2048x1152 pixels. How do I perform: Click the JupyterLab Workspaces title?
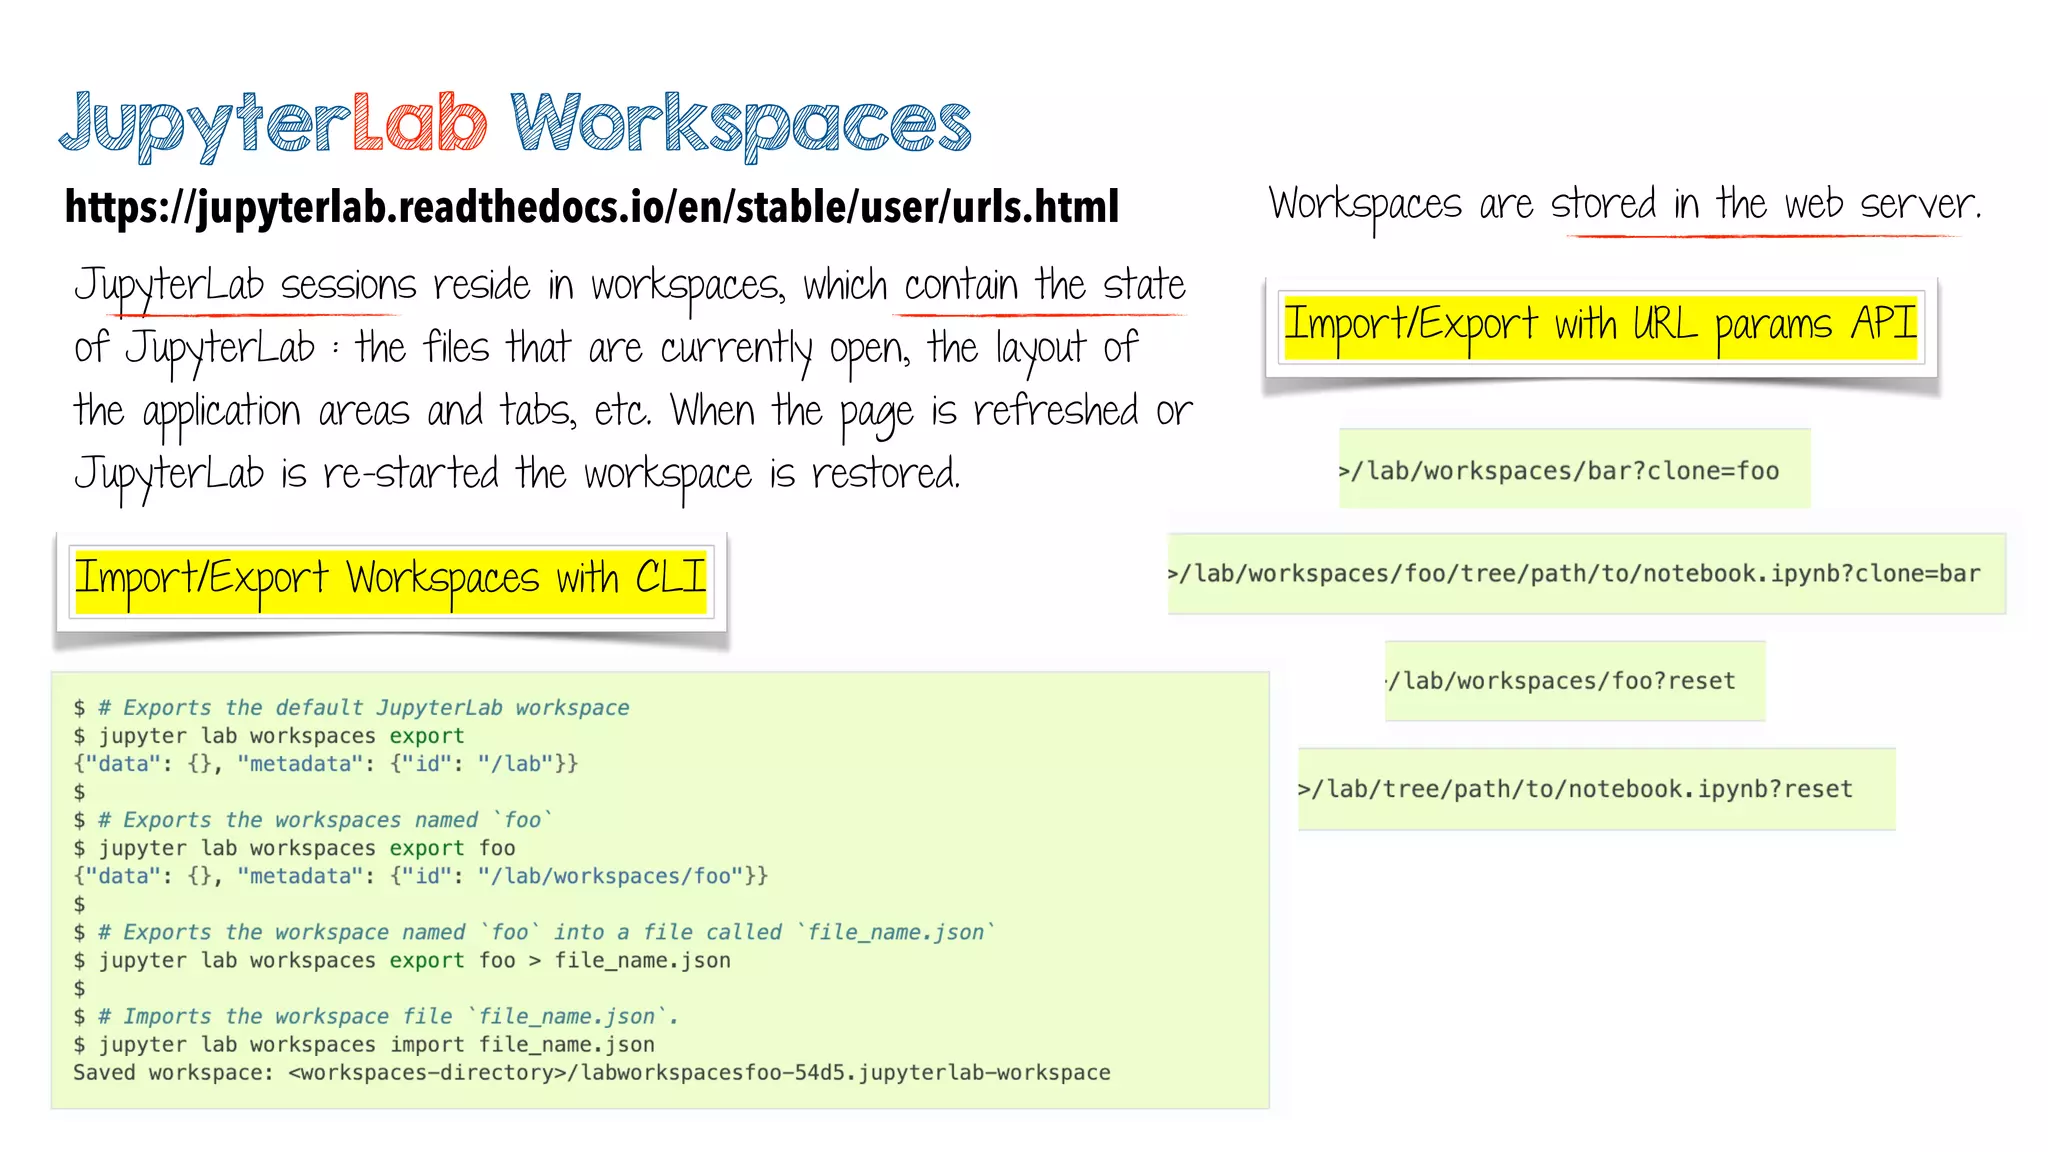coord(515,124)
